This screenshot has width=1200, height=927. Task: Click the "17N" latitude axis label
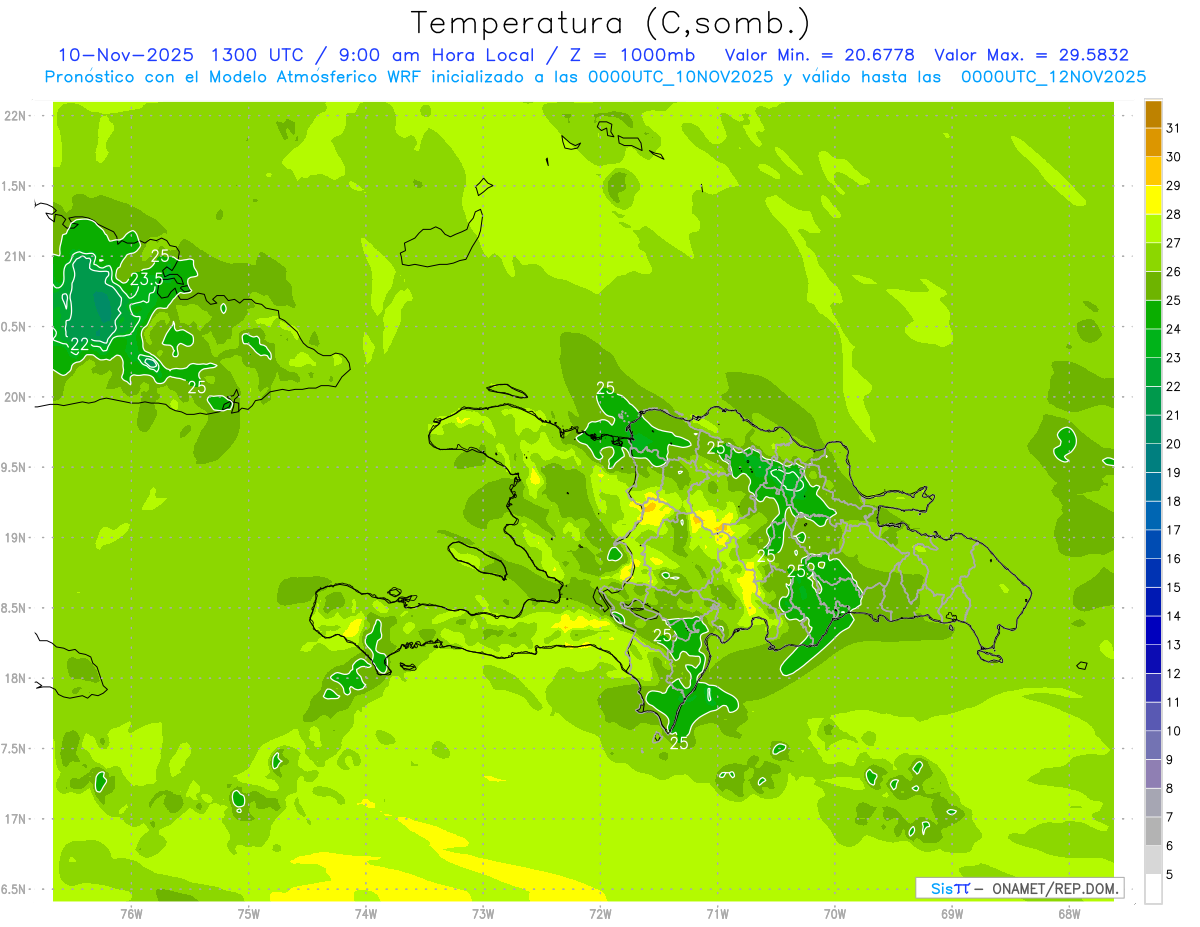16,819
